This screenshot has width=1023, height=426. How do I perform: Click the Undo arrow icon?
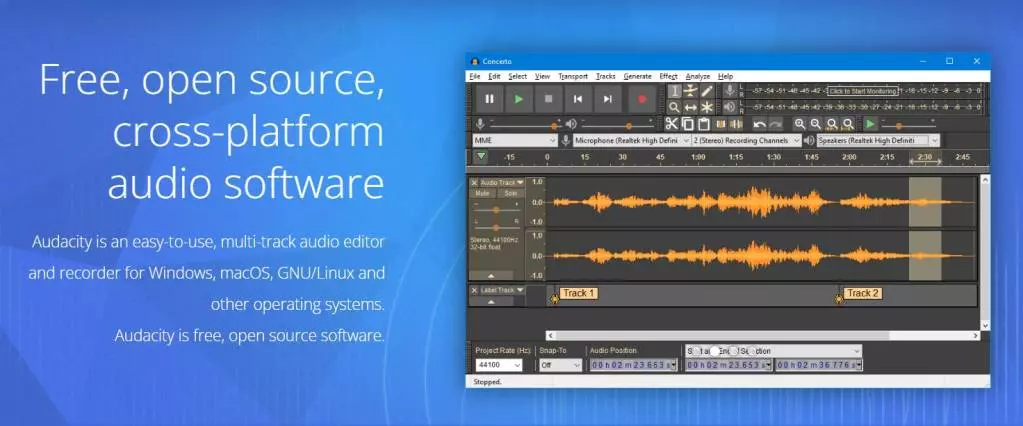tap(760, 124)
